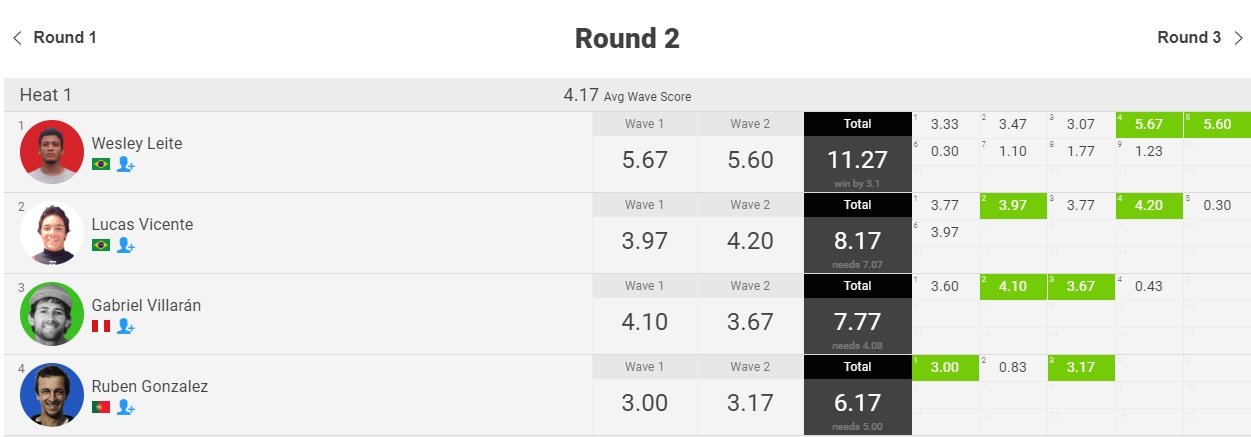Select Ruben Gonzalez's athlete name
Screen dimensions: 1251x437
150,386
